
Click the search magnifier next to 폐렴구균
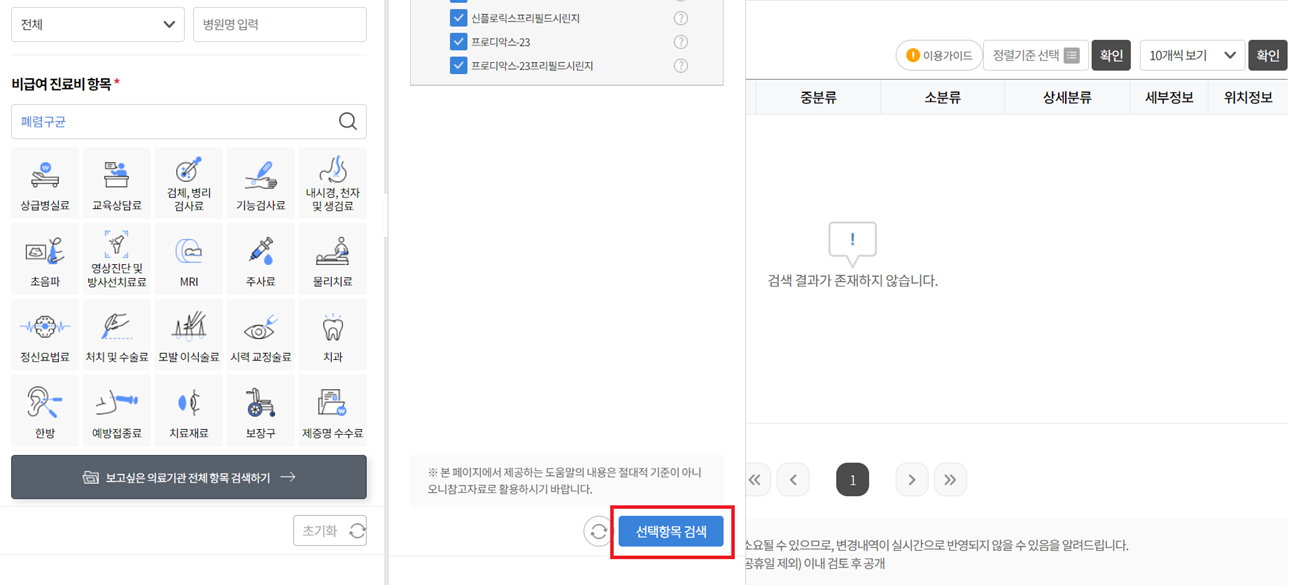pos(347,120)
